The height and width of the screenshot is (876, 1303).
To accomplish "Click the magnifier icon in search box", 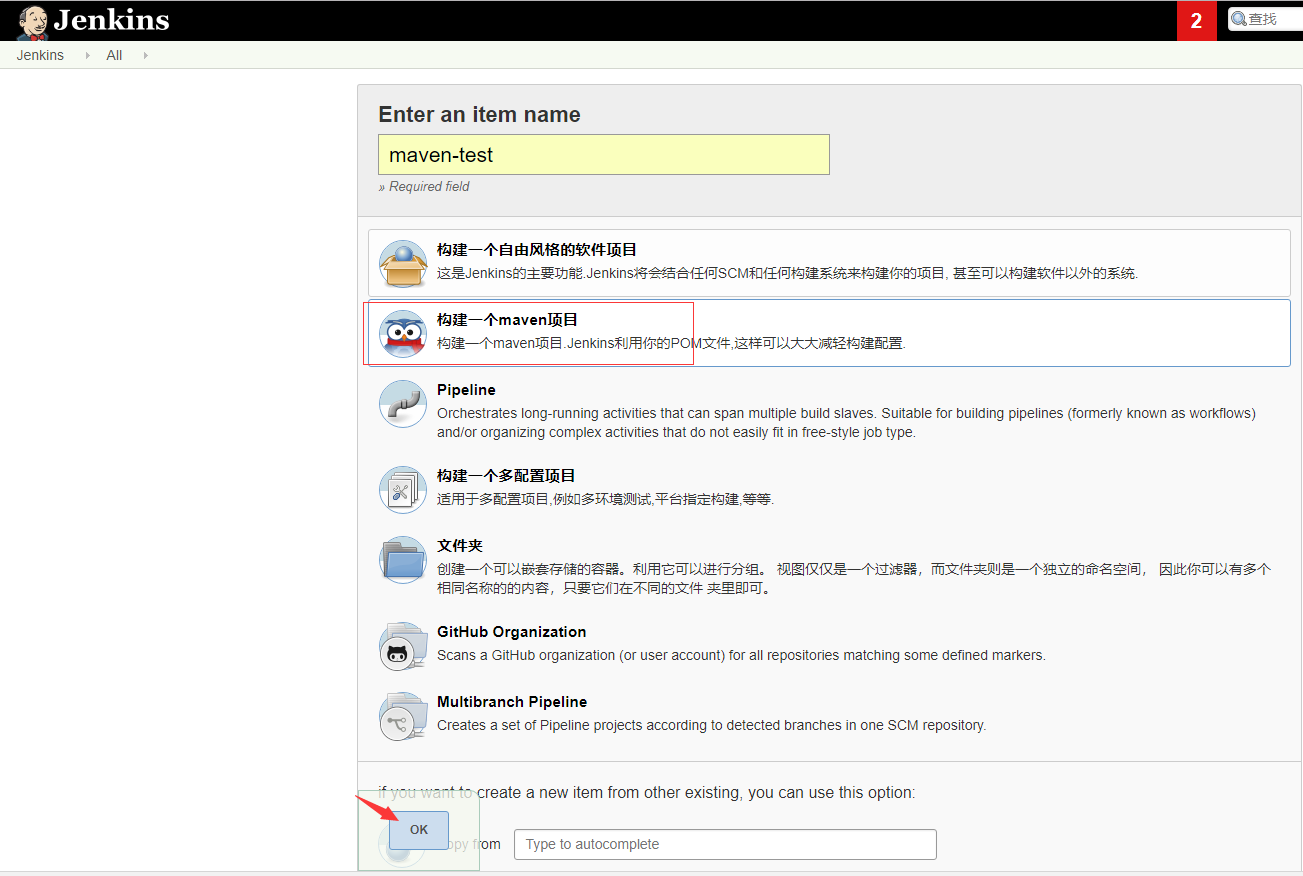I will pyautogui.click(x=1238, y=19).
